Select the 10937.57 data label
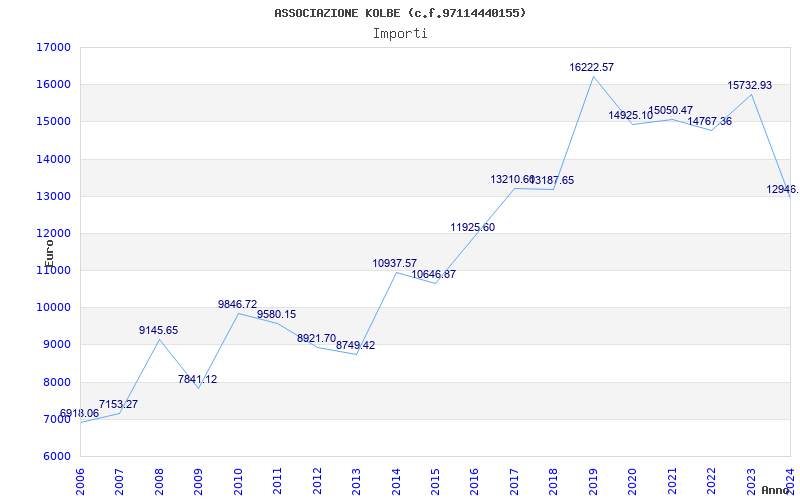 pyautogui.click(x=395, y=263)
